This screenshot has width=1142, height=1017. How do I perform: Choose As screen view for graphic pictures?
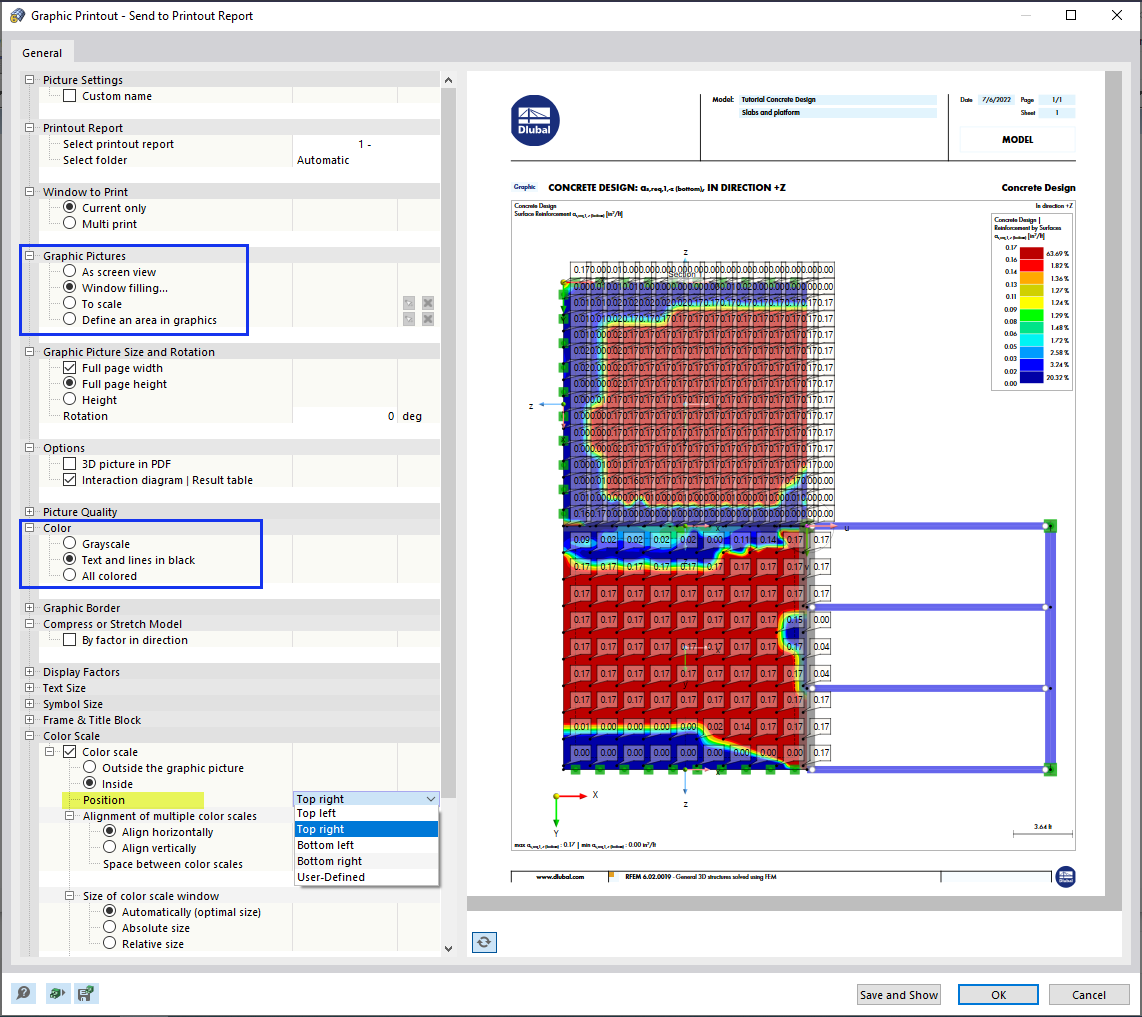(x=69, y=271)
